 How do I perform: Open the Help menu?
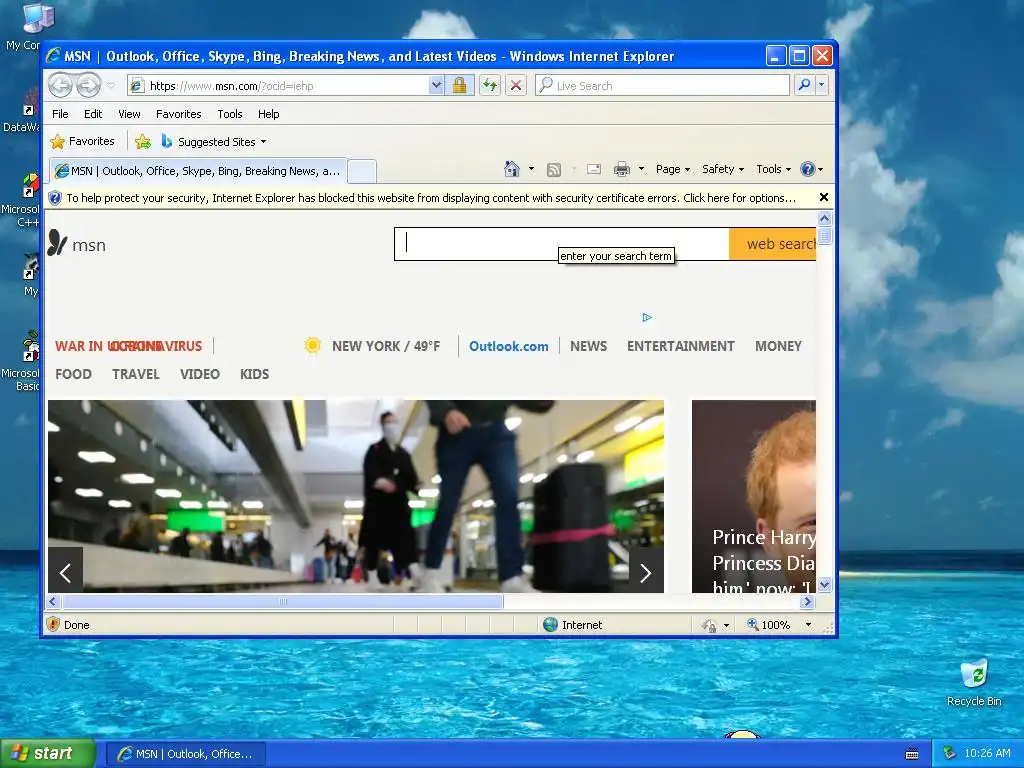[268, 114]
